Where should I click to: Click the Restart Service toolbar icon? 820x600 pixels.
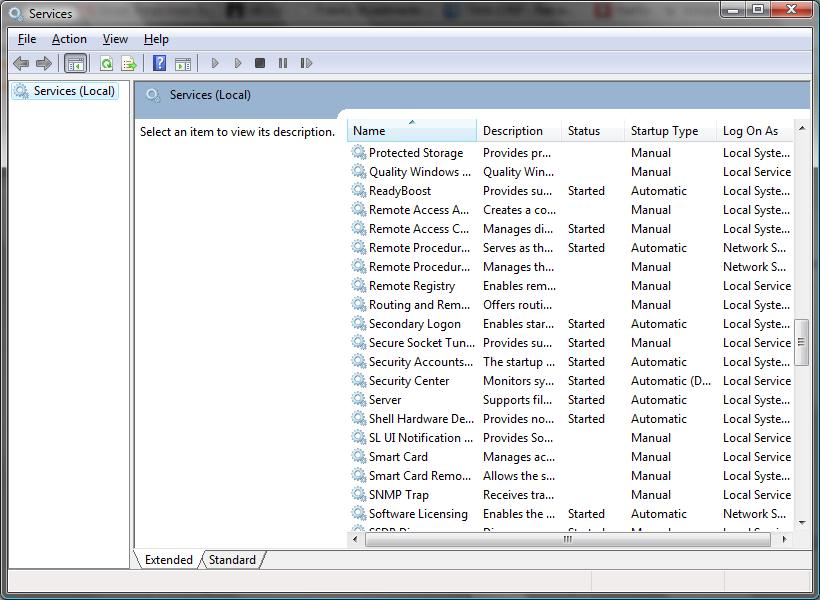(x=307, y=62)
